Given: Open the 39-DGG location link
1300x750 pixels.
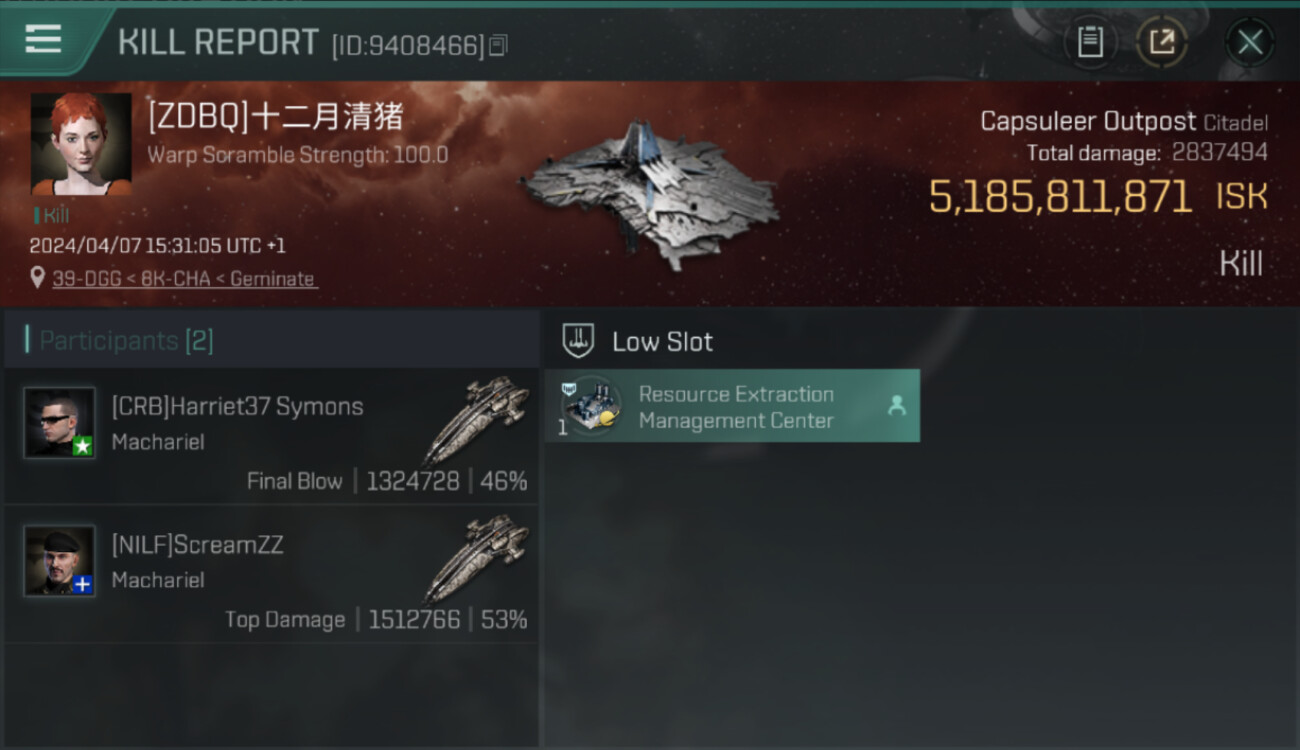Looking at the screenshot, I should 184,279.
